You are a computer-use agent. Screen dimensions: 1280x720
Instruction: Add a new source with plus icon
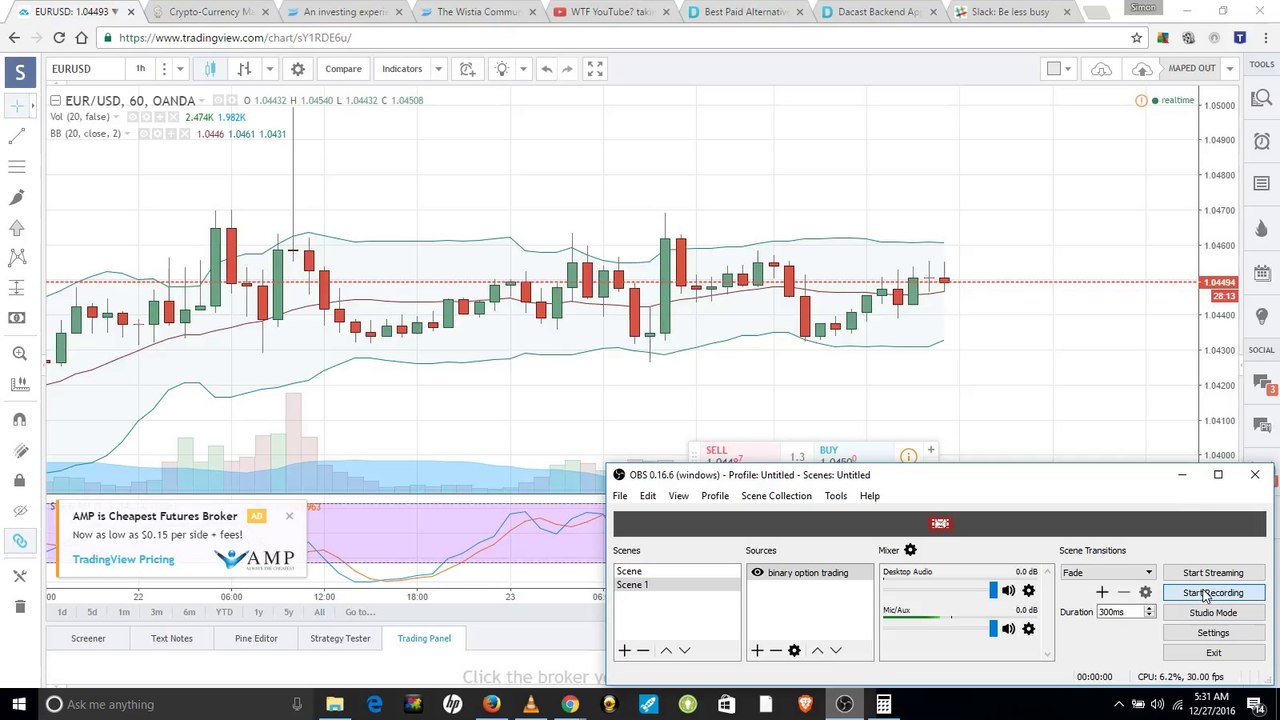pyautogui.click(x=757, y=651)
